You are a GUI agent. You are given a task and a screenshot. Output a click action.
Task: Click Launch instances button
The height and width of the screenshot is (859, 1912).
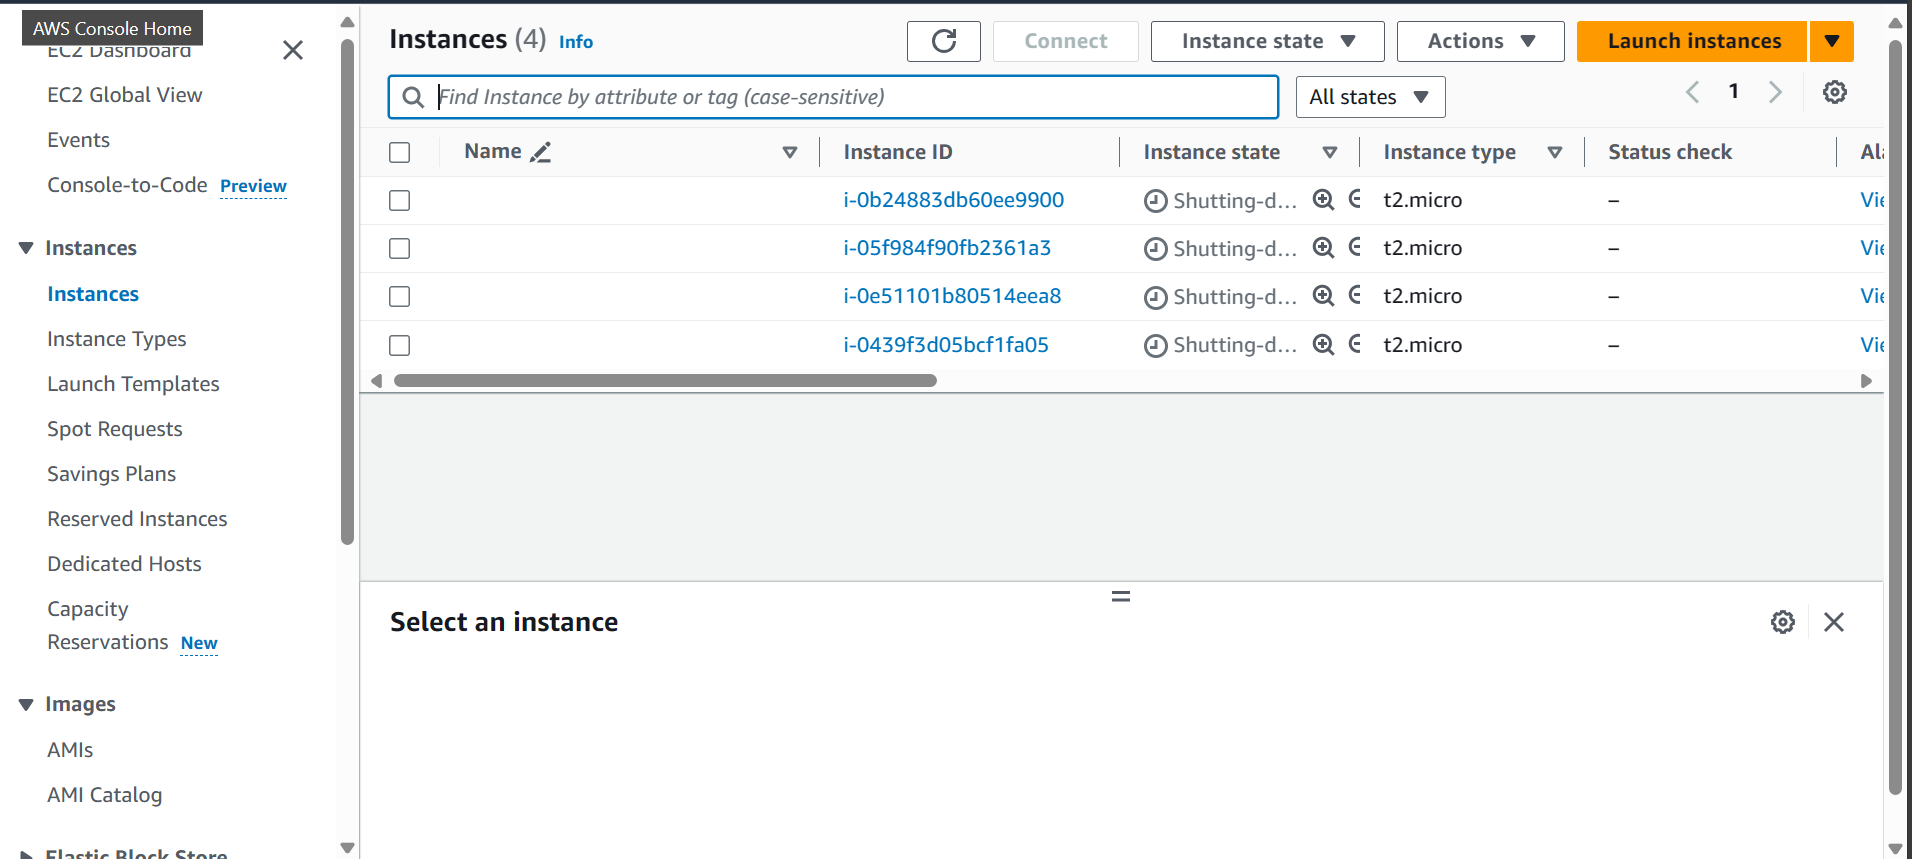[x=1693, y=41]
